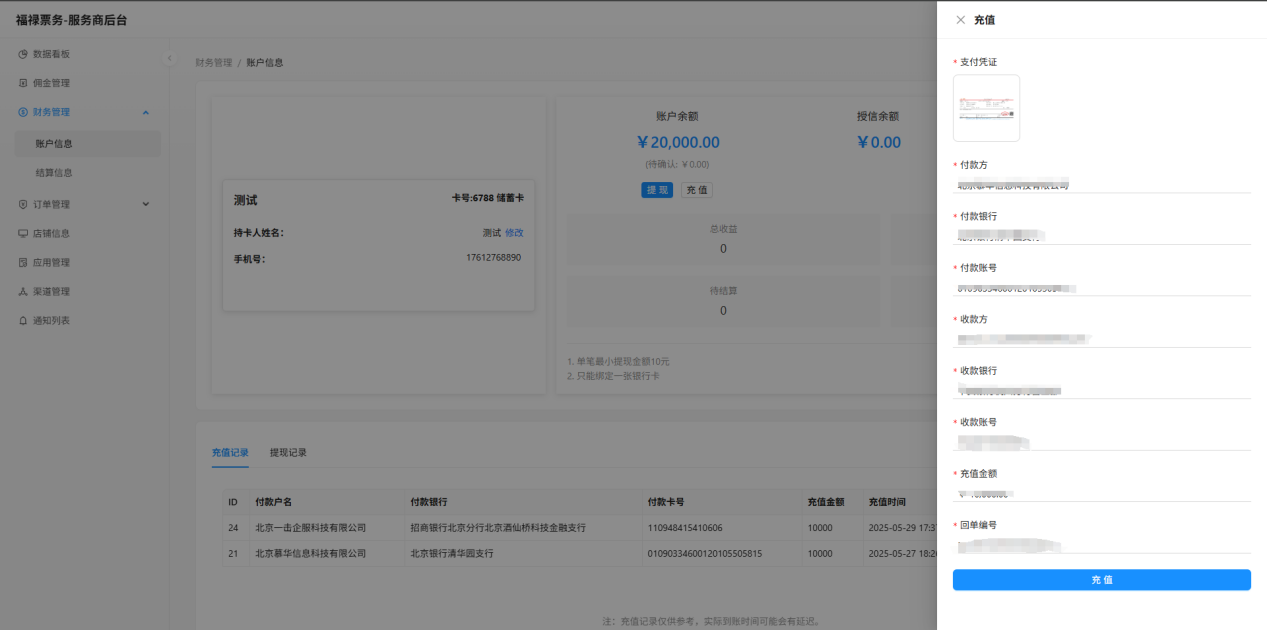The height and width of the screenshot is (630, 1267).
Task: Collapse the left sidebar with chevron
Action: click(x=169, y=58)
